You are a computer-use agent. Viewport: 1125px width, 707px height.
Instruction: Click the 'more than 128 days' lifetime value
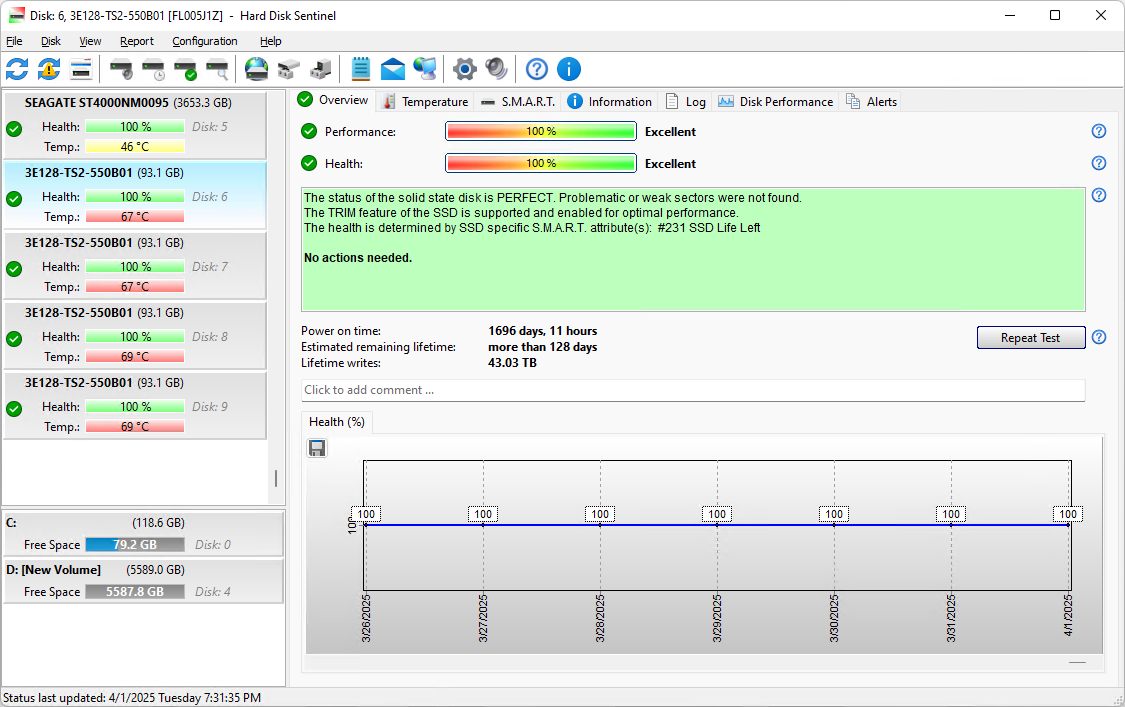tap(542, 347)
